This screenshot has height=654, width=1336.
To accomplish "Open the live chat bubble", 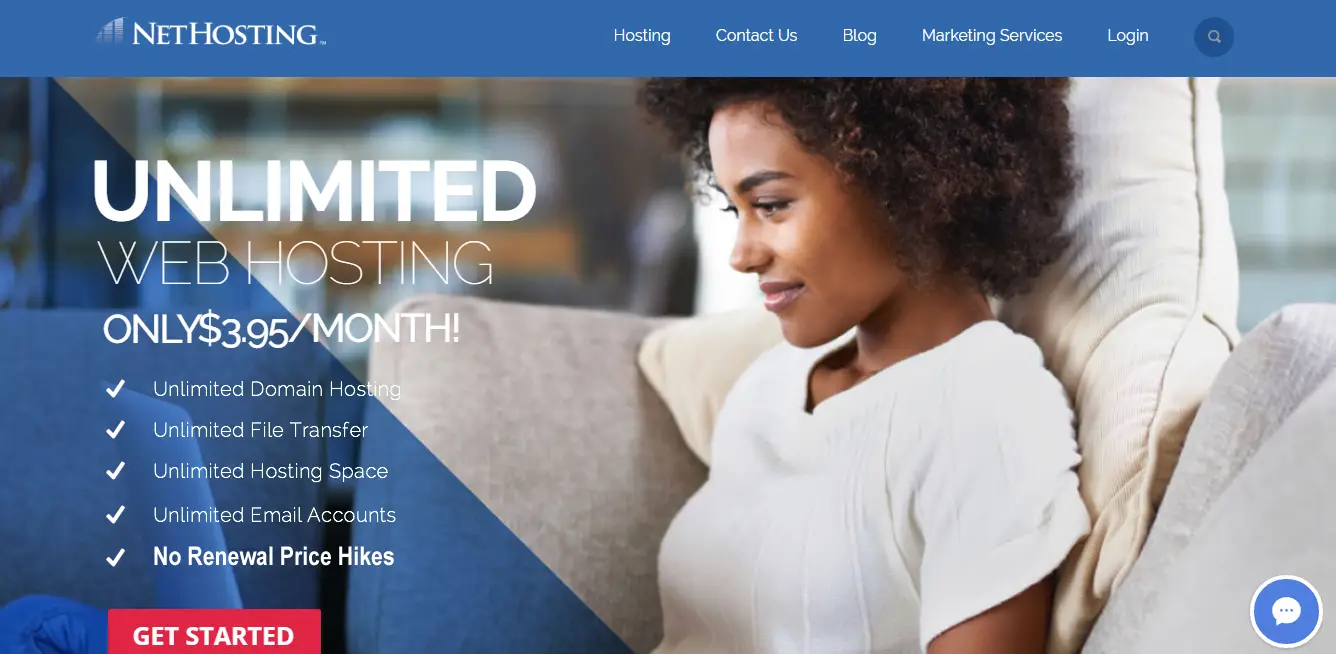I will tap(1286, 611).
